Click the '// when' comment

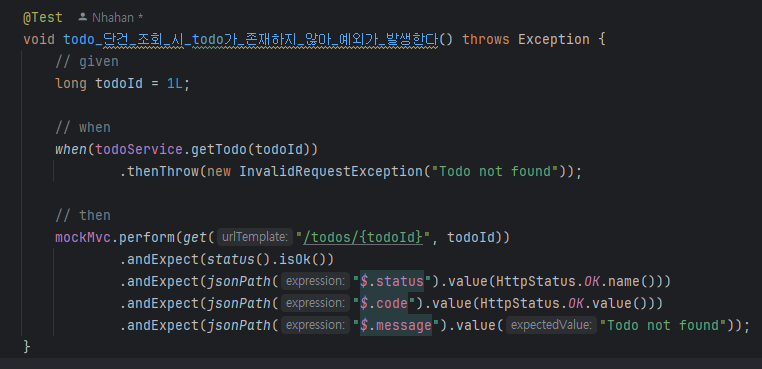tap(83, 127)
